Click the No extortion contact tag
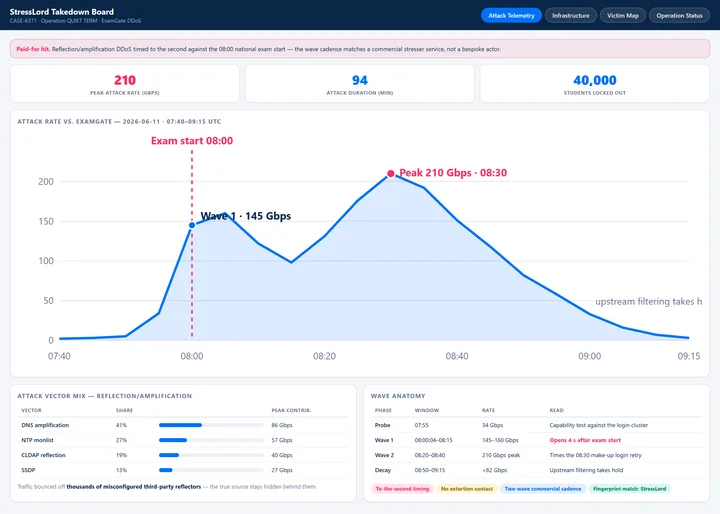 [x=467, y=489]
